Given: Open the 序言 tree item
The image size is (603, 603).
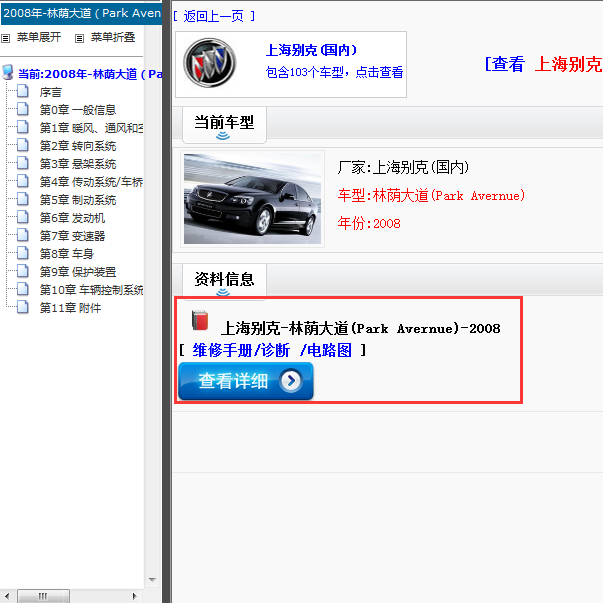Looking at the screenshot, I should click(50, 92).
